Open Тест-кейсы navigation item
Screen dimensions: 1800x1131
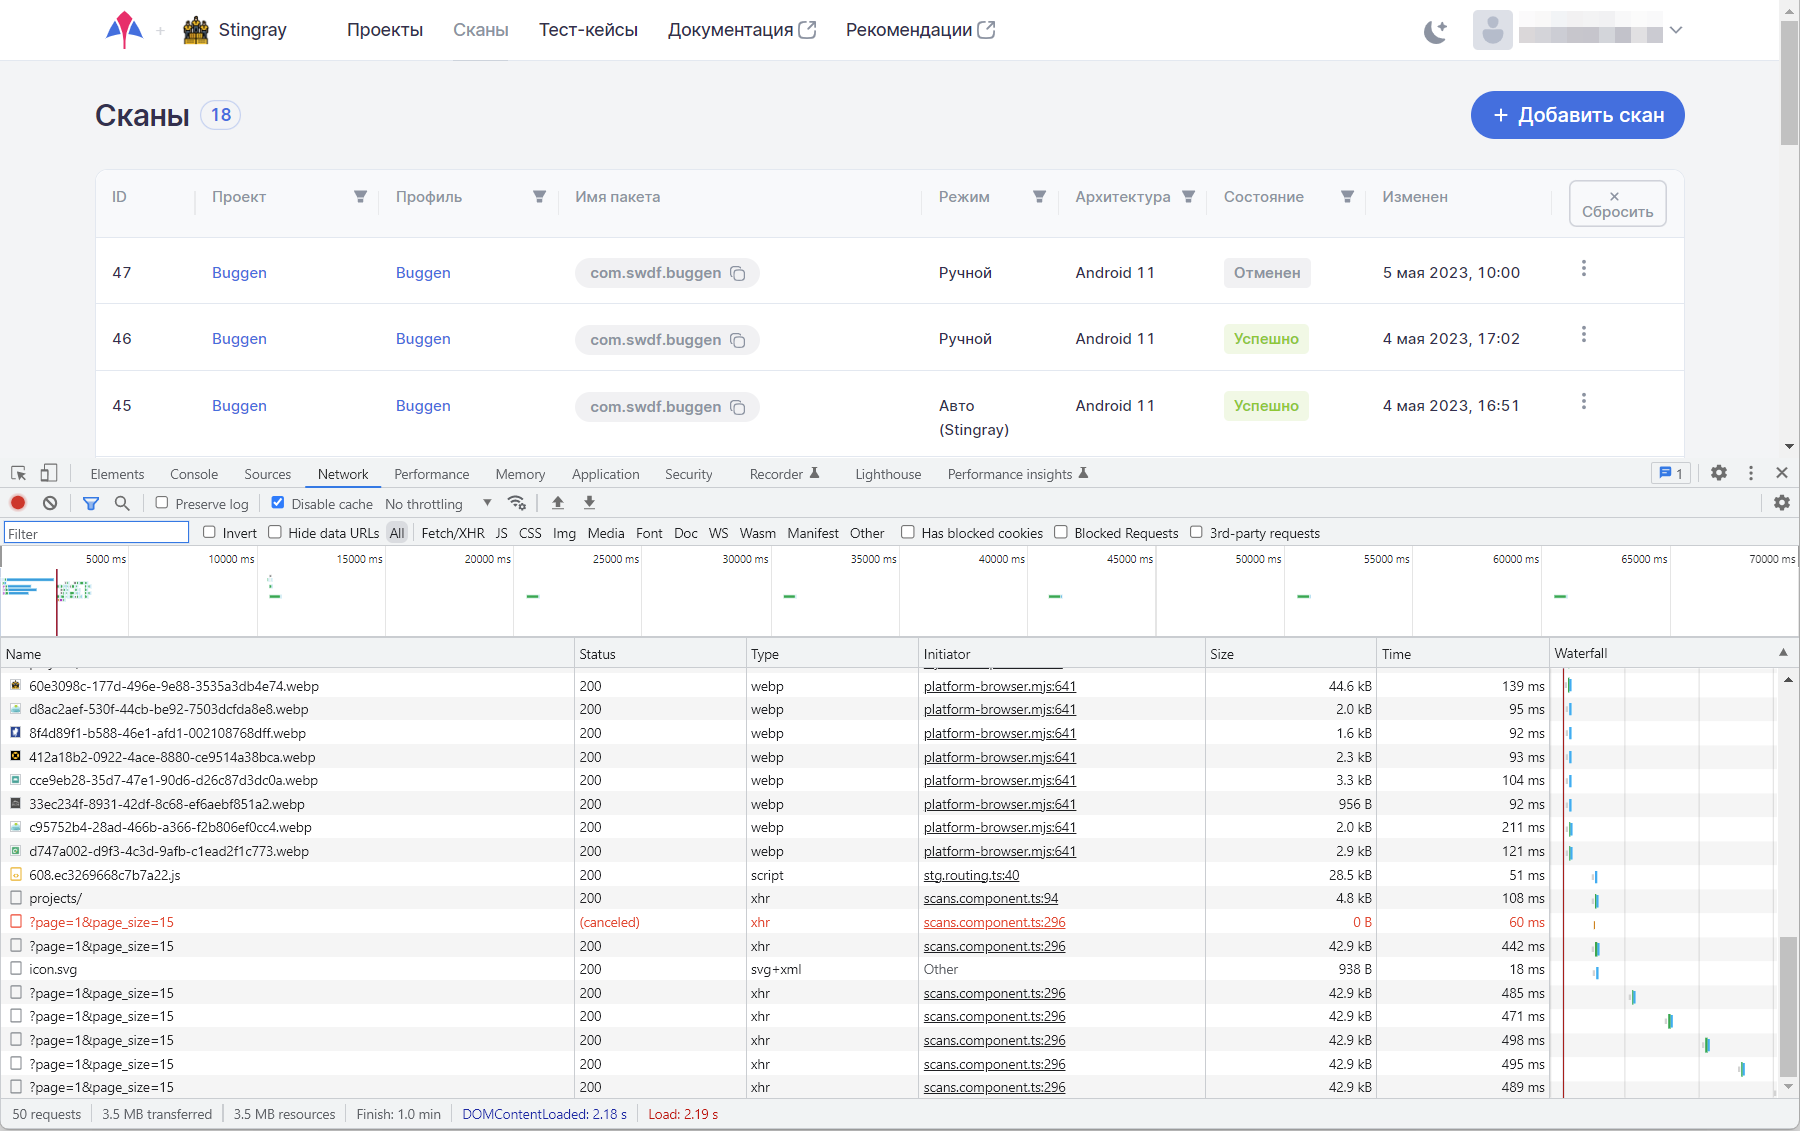[588, 30]
